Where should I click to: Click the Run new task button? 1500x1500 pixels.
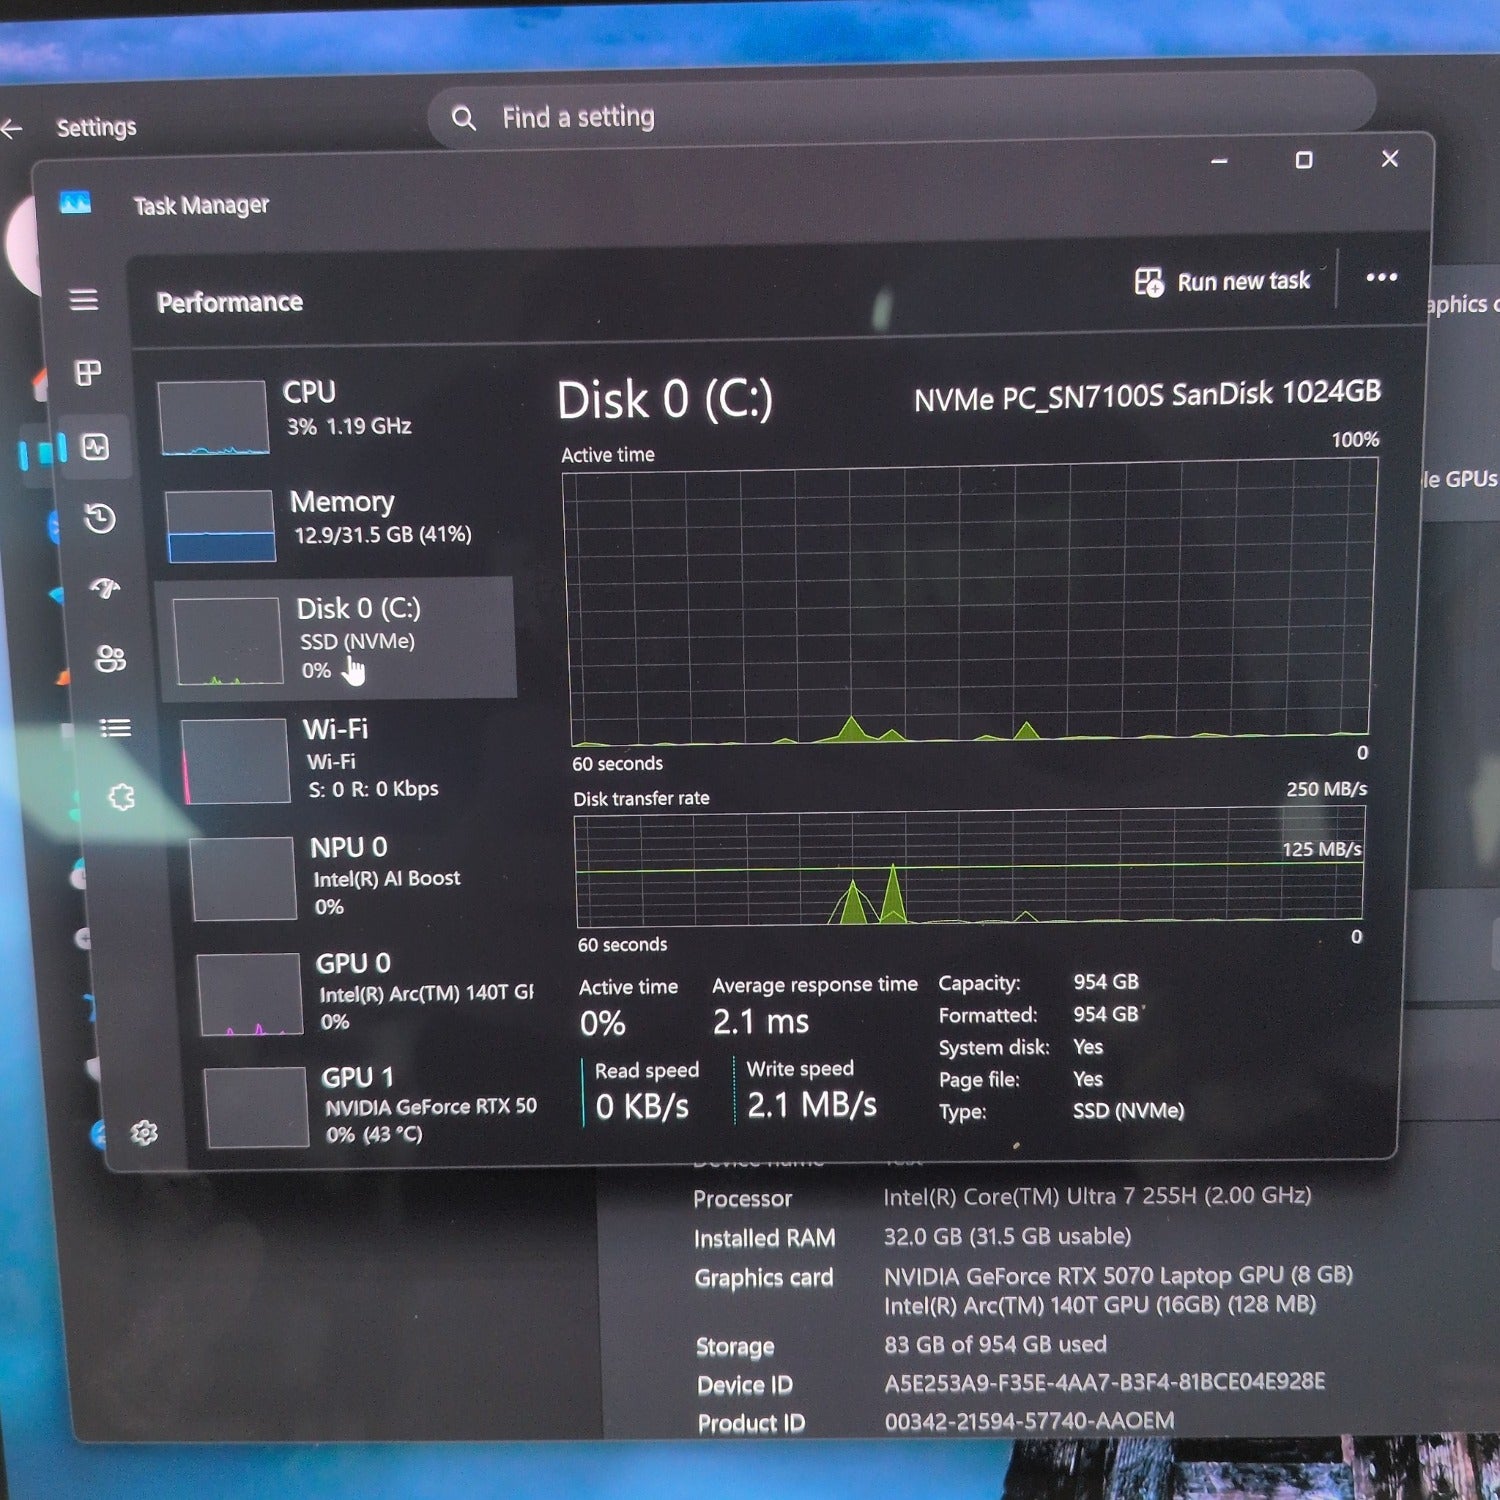pos(1222,282)
